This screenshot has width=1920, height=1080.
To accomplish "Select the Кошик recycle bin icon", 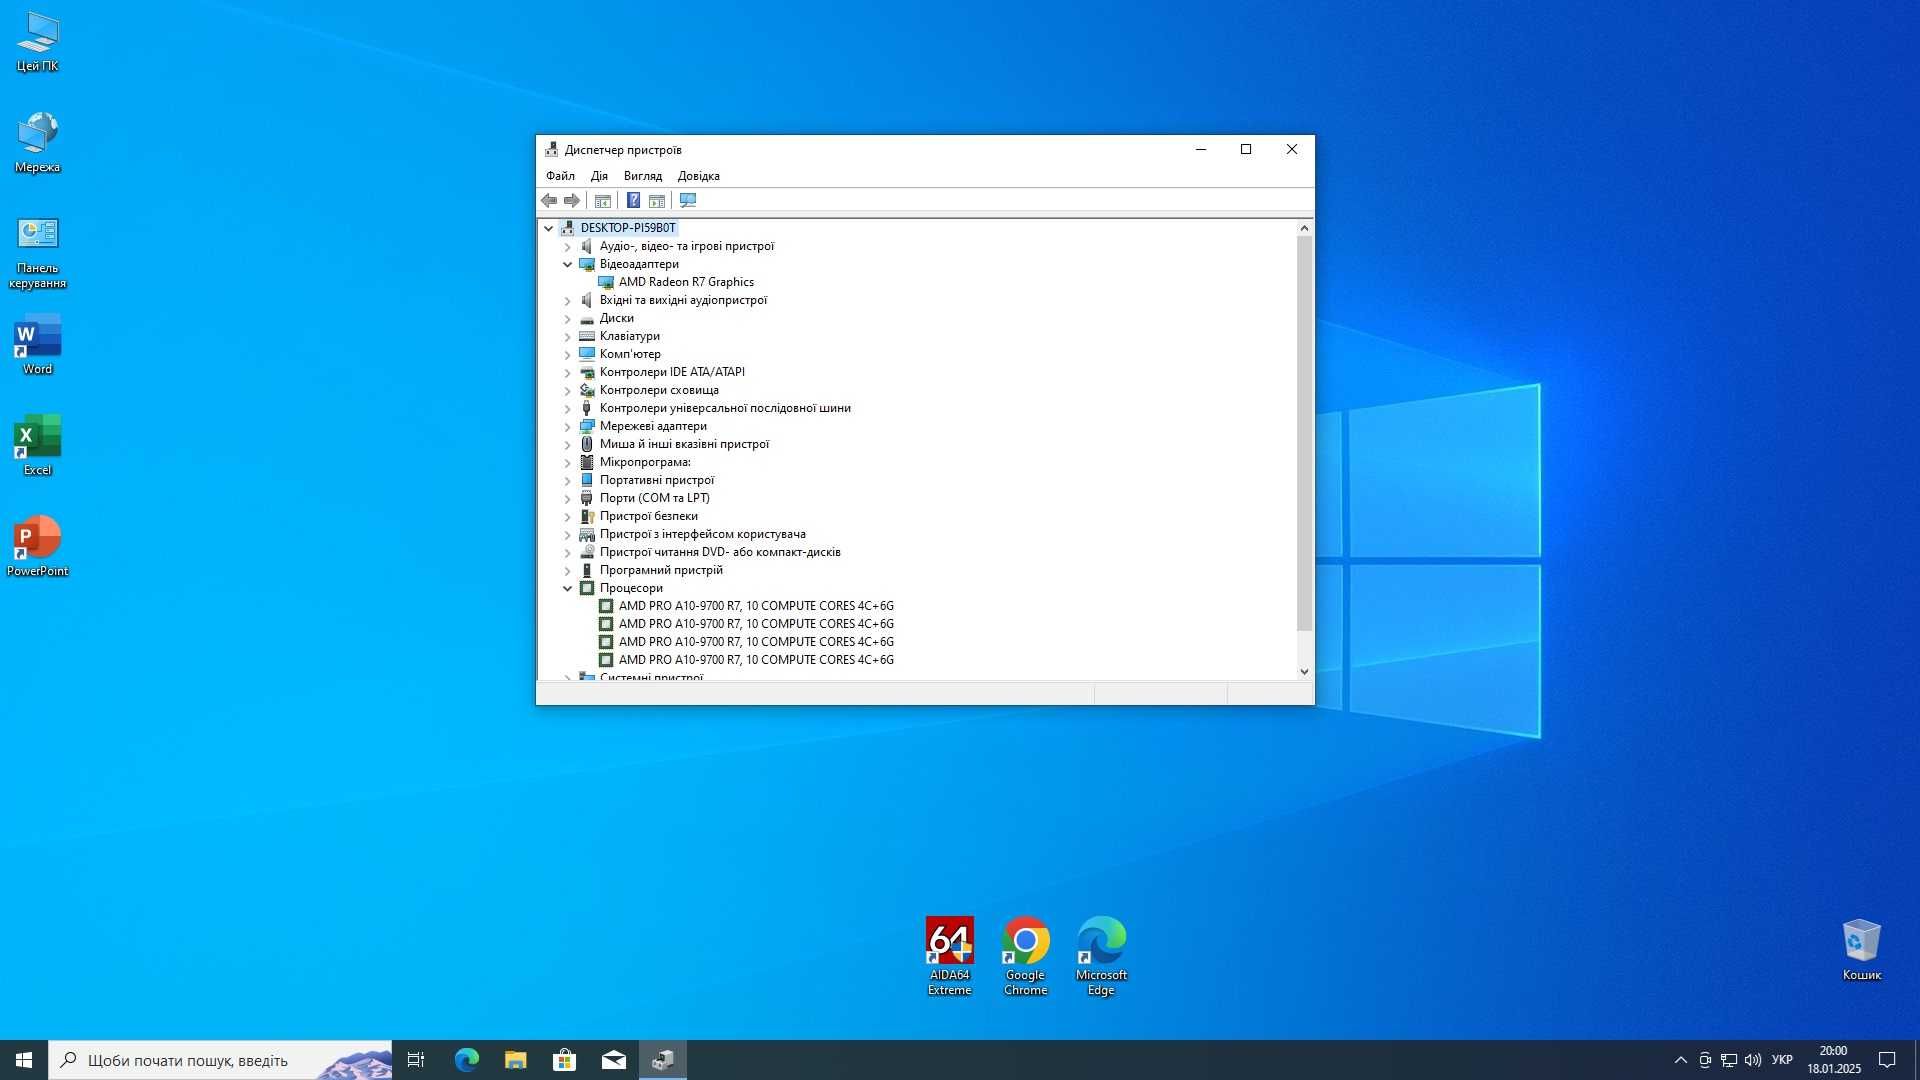I will pos(1861,950).
